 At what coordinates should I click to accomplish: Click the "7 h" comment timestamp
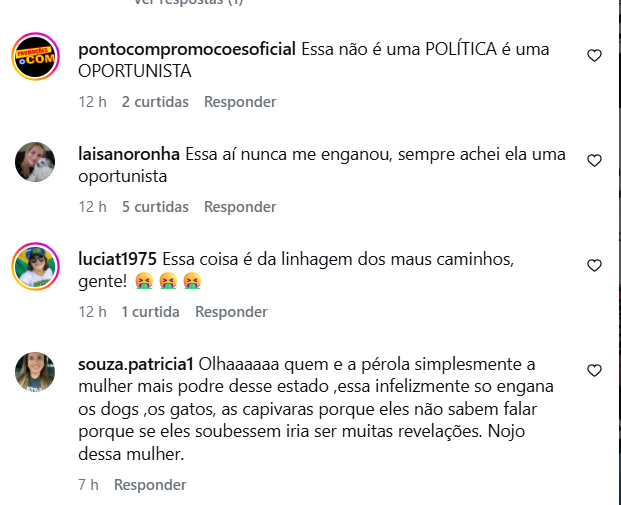tap(88, 485)
